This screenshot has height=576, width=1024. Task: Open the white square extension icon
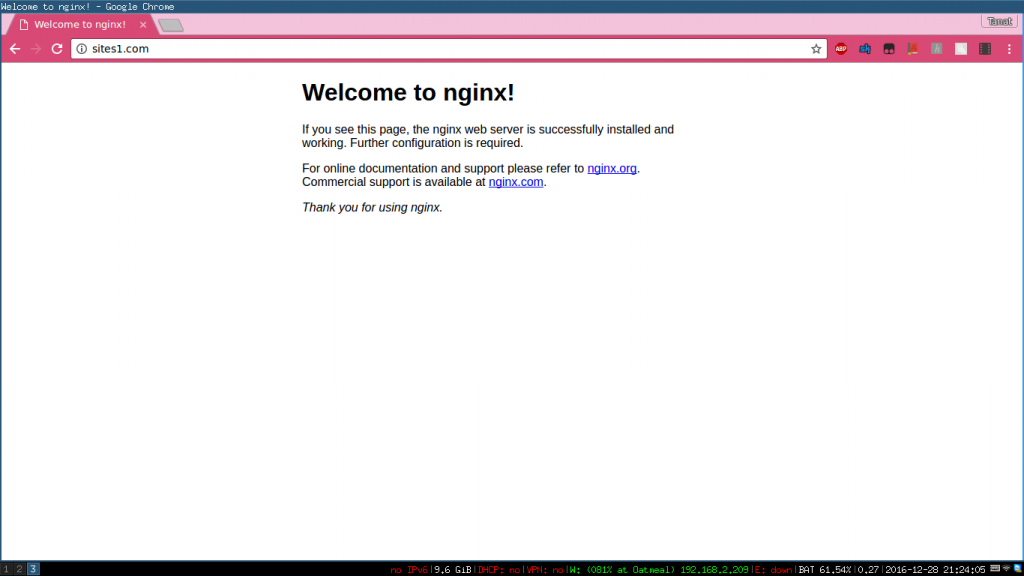(961, 49)
